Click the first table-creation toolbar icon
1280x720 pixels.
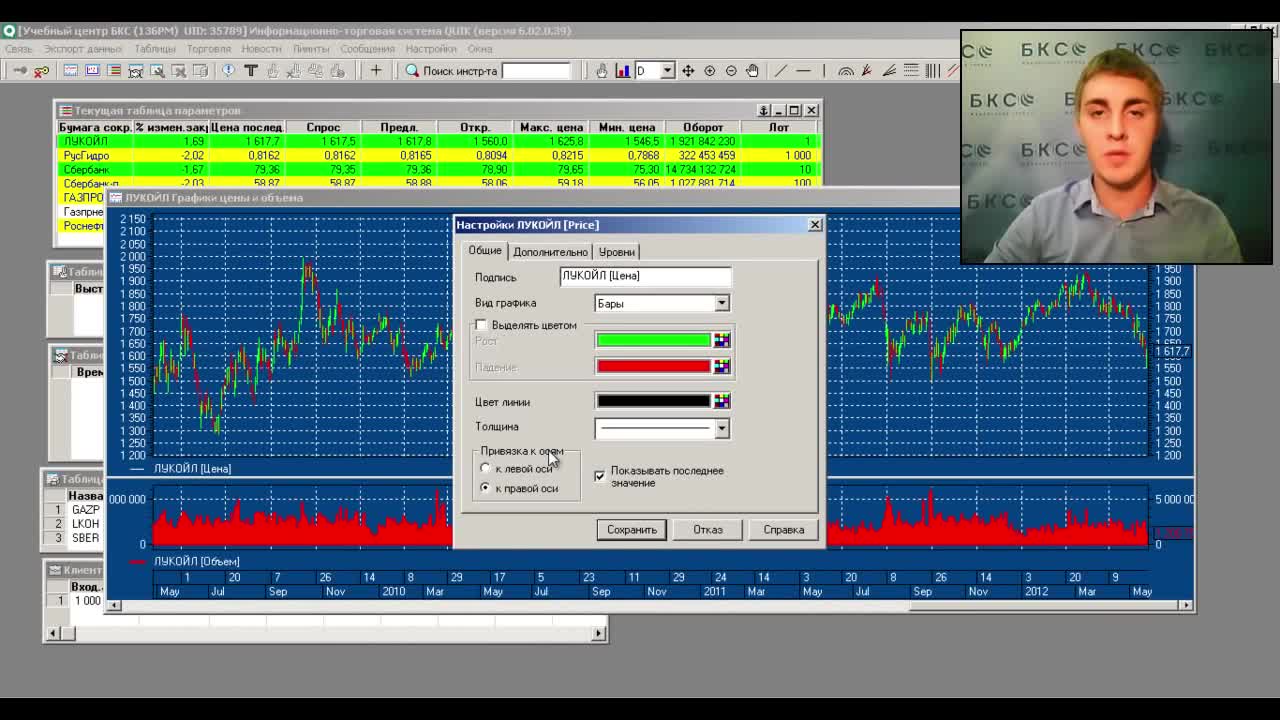coord(71,71)
